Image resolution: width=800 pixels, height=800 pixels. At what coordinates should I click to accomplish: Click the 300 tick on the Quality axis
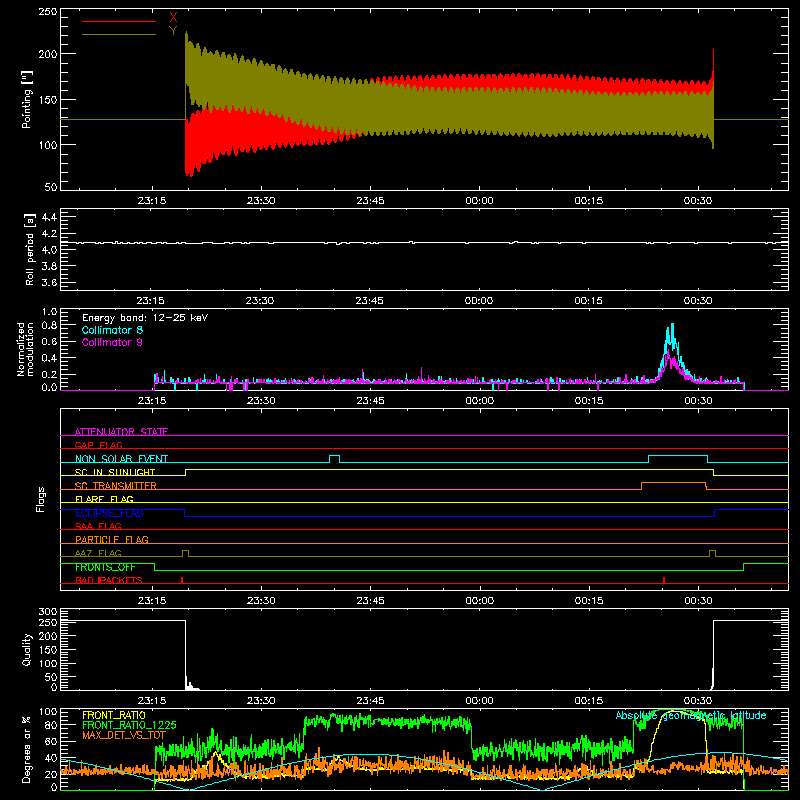(48, 612)
